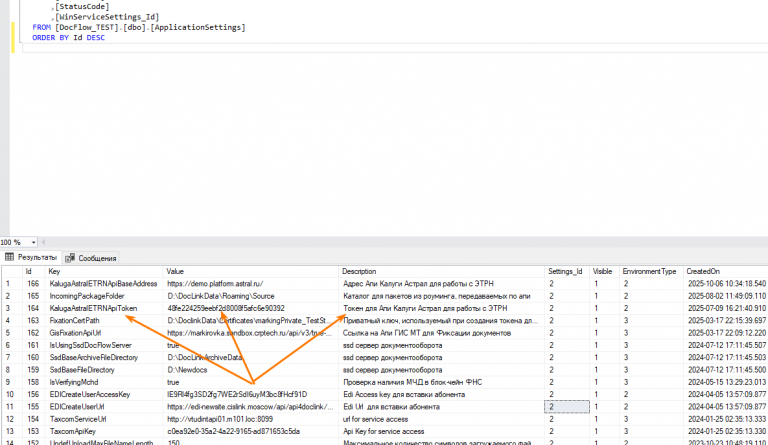Click the Сообщения tab's message icon
The height and width of the screenshot is (445, 768).
tap(70, 258)
